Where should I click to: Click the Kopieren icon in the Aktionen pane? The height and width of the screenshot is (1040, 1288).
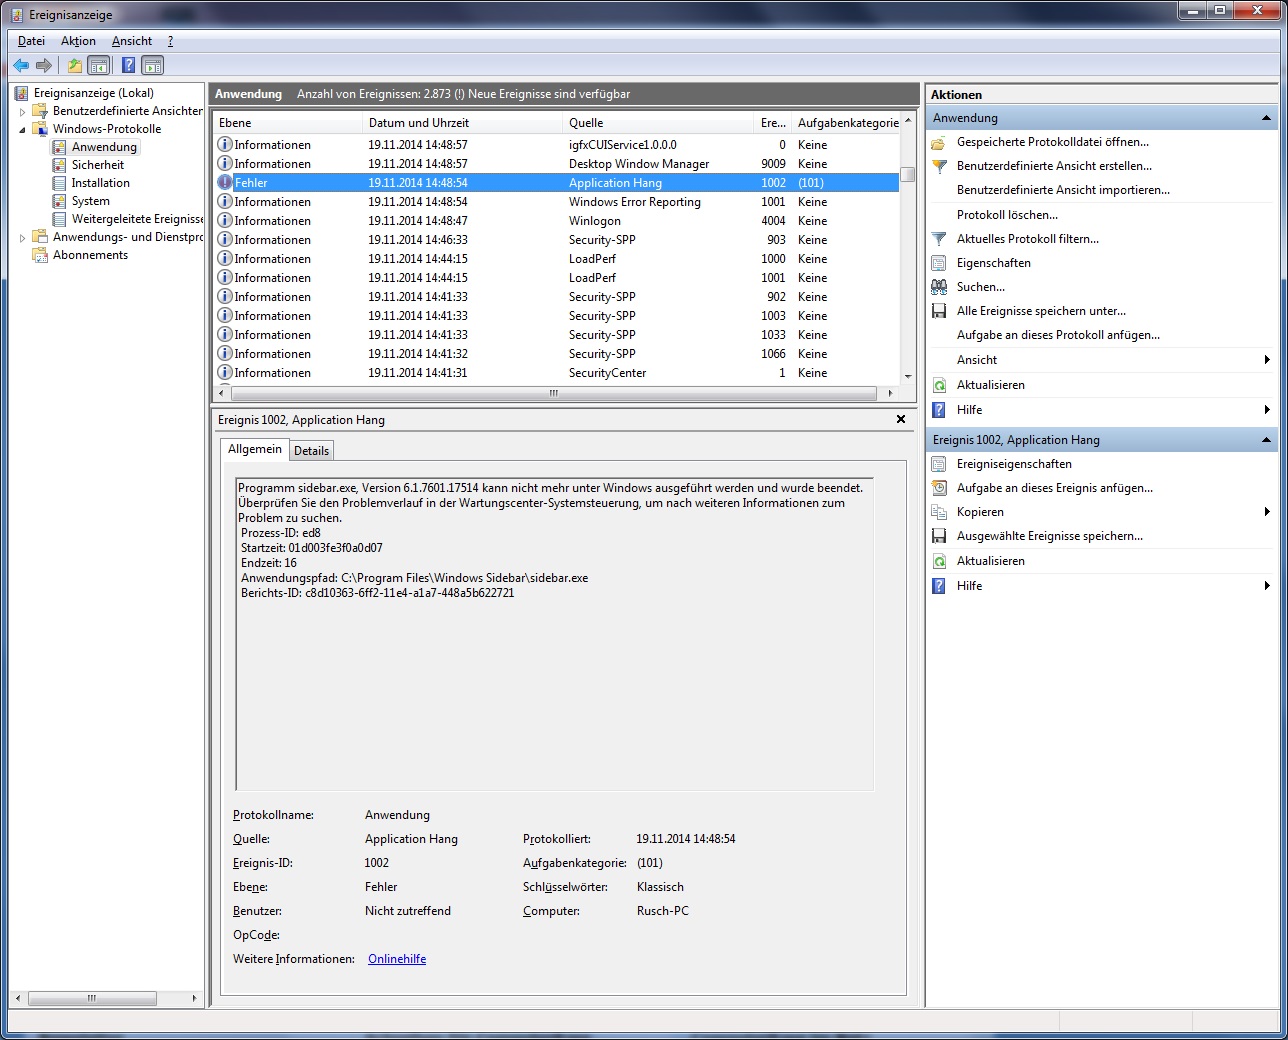click(x=939, y=512)
